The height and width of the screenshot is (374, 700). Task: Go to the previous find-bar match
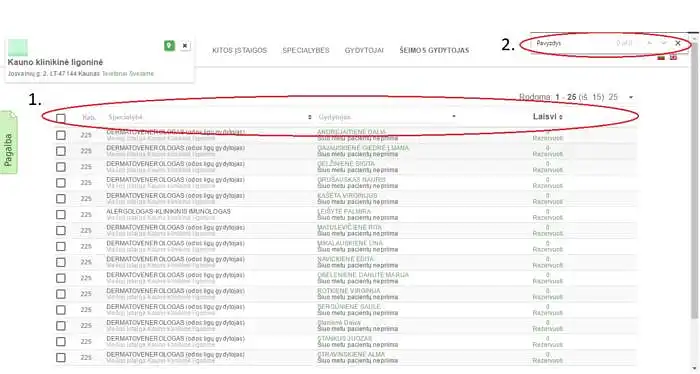650,43
